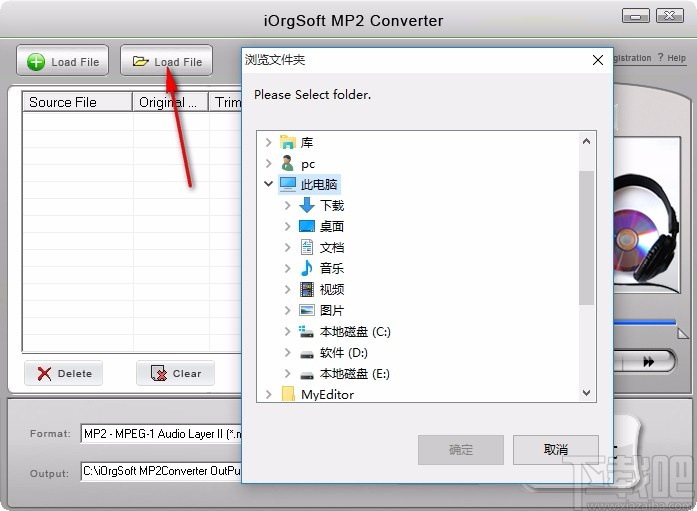Expand the 本地磁盘 (C:) drive
Screen dimensions: 697x511
coord(288,331)
